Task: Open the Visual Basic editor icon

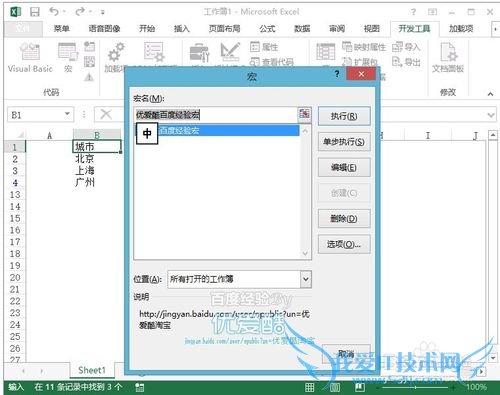Action: pyautogui.click(x=30, y=52)
